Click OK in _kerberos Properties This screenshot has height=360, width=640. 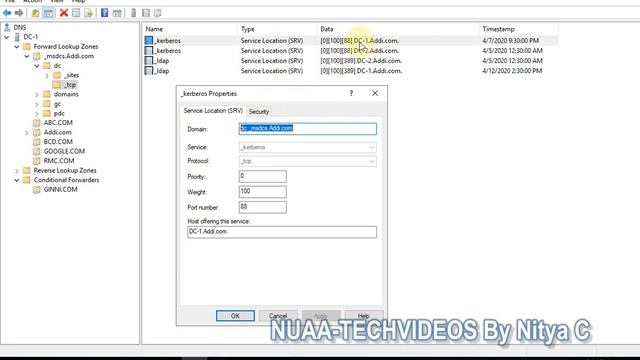tap(235, 316)
